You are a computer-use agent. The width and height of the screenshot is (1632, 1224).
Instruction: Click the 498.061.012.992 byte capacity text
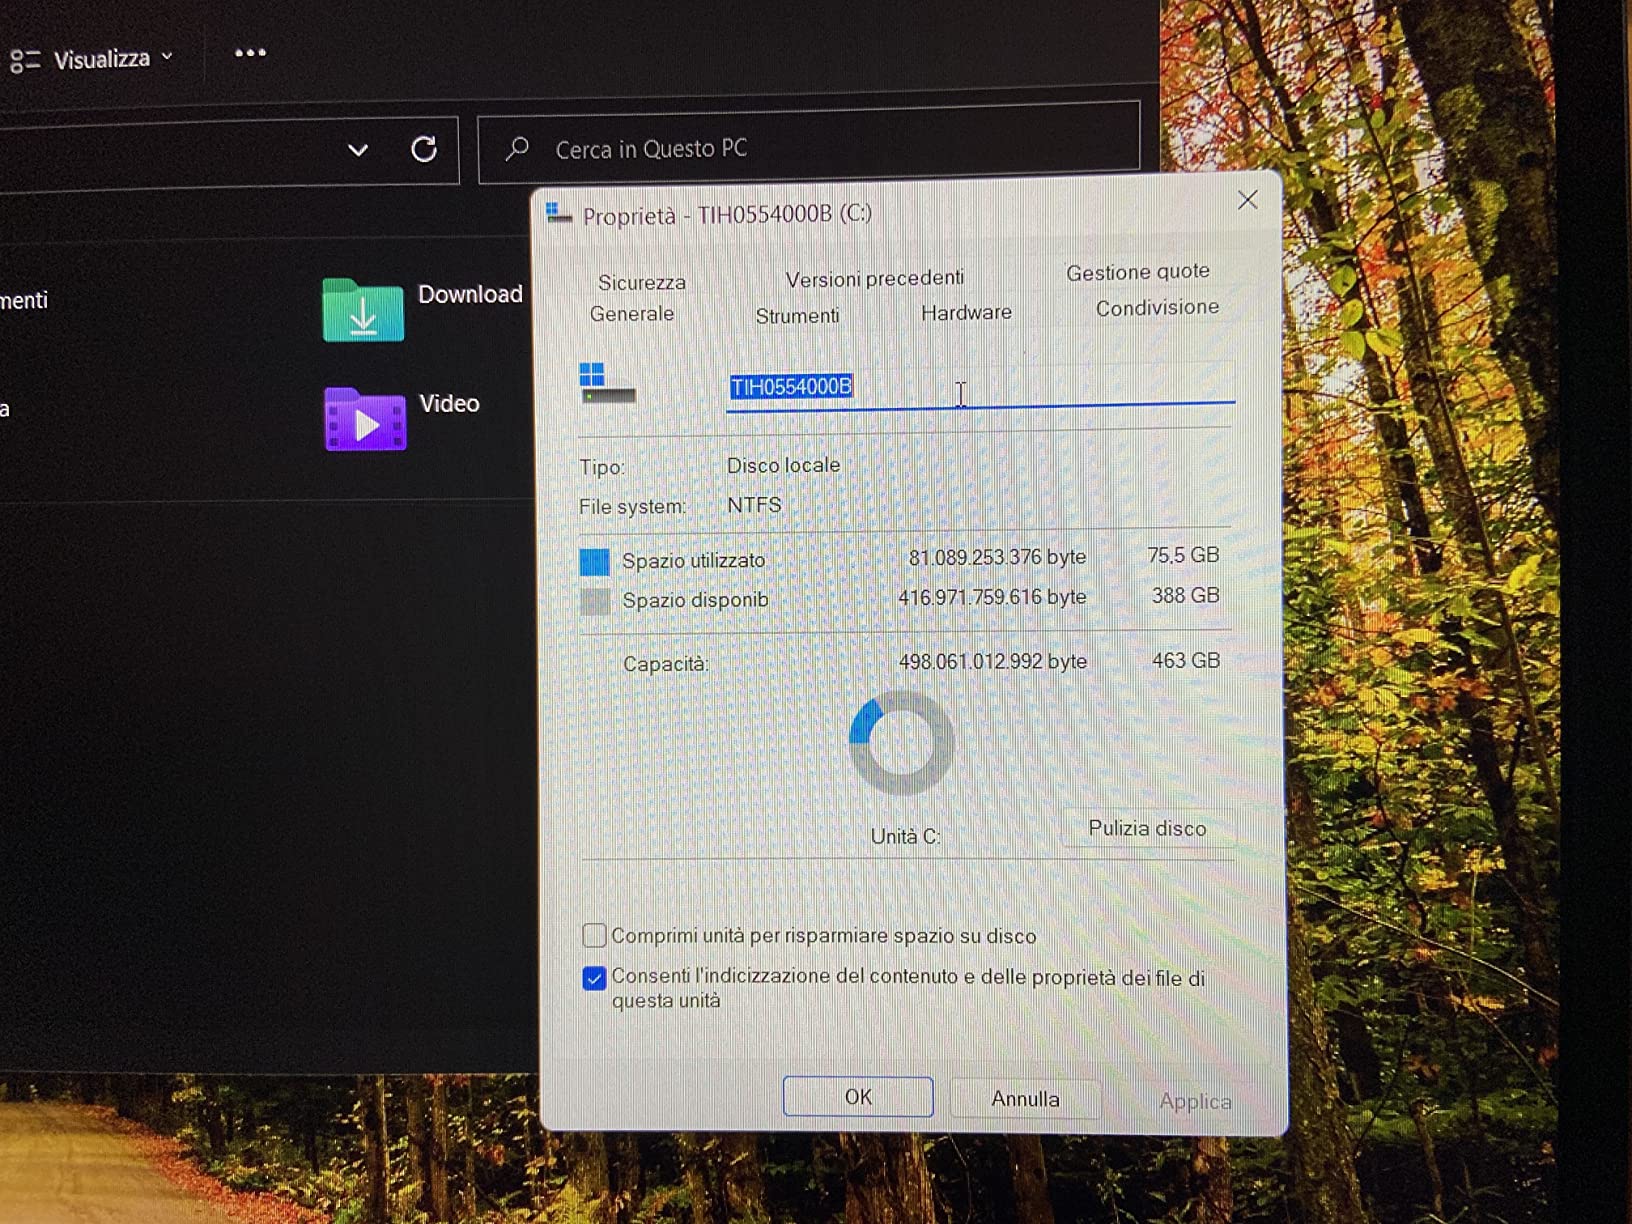click(x=993, y=662)
